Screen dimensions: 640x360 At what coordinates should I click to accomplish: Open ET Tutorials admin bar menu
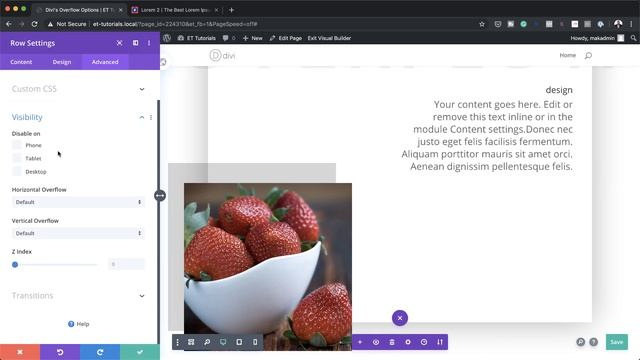coord(197,38)
